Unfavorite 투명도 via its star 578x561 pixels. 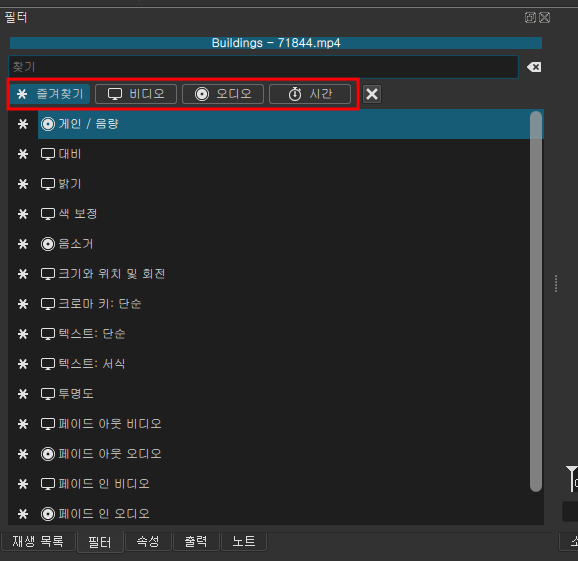pos(23,394)
